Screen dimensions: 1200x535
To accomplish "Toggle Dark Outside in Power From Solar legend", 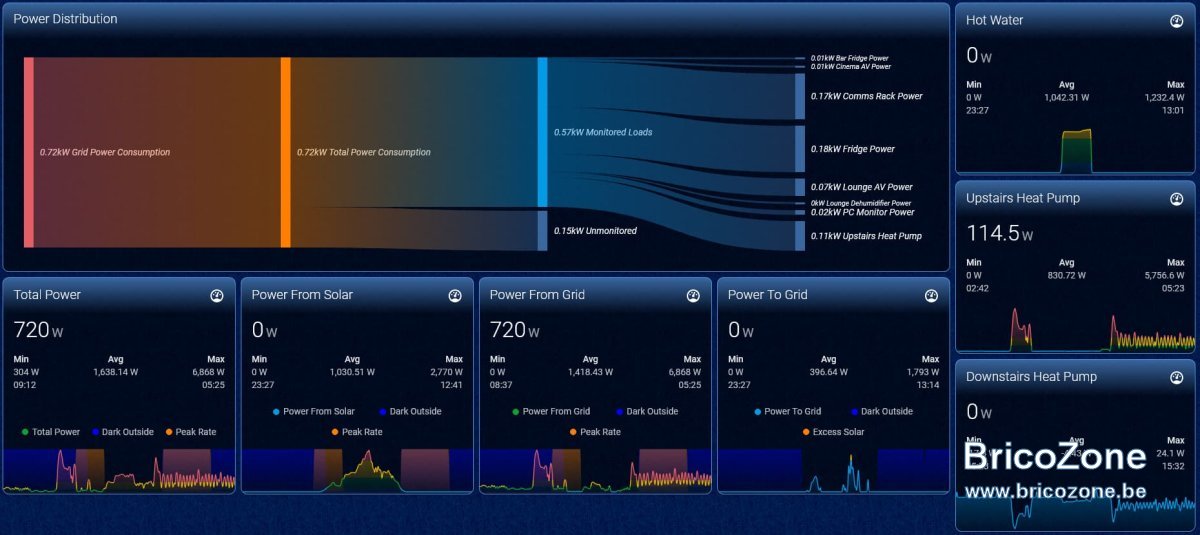I will click(x=410, y=411).
